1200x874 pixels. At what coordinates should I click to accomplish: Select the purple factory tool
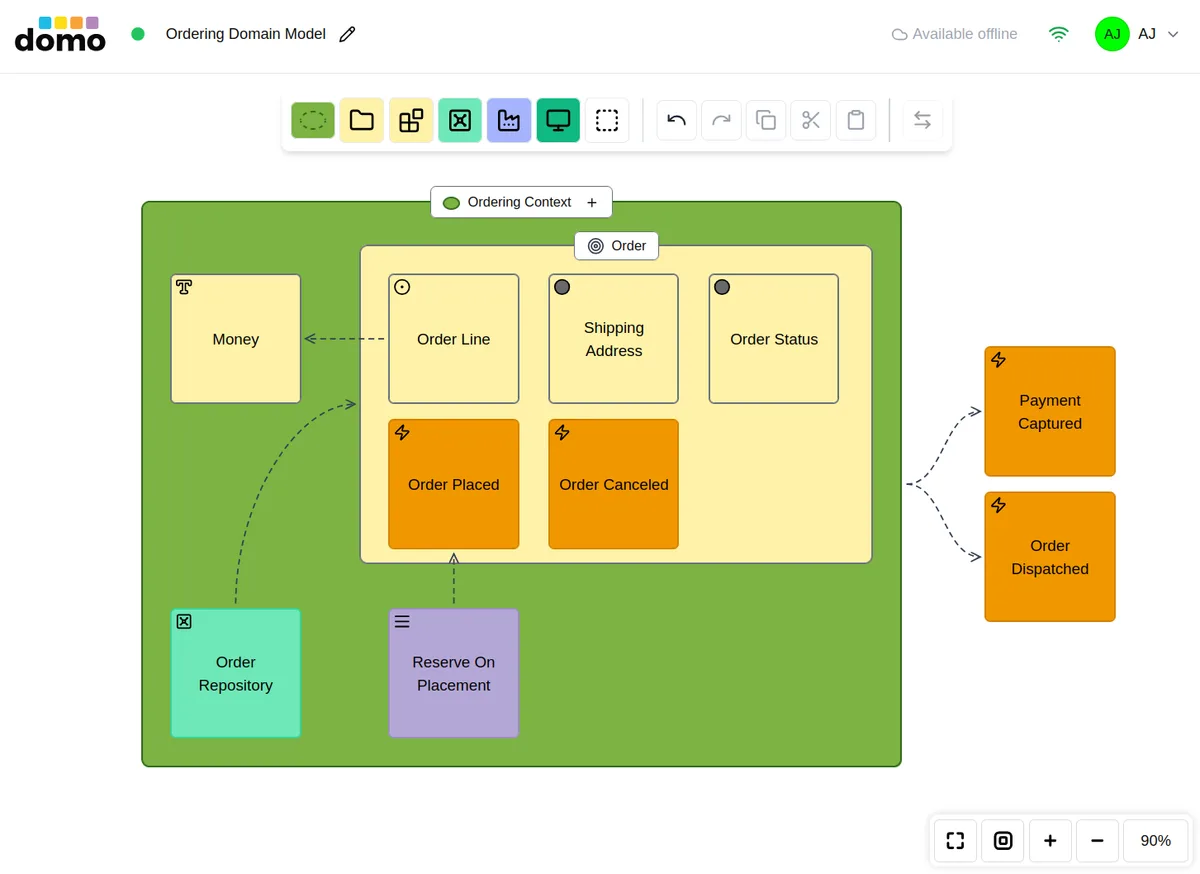coord(509,121)
